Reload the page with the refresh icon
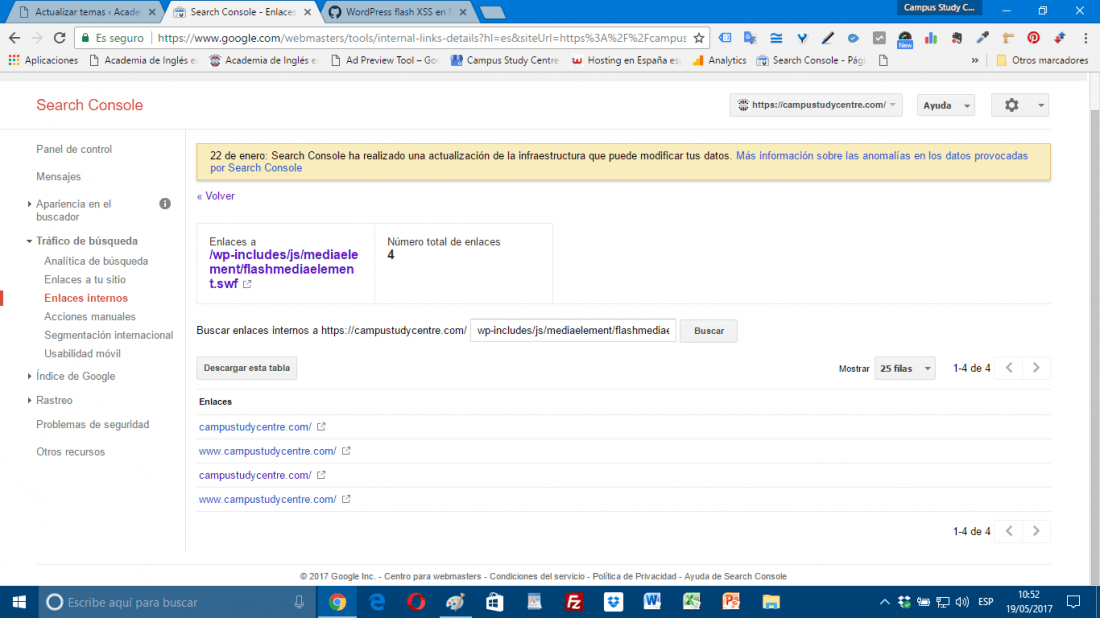 tap(60, 38)
